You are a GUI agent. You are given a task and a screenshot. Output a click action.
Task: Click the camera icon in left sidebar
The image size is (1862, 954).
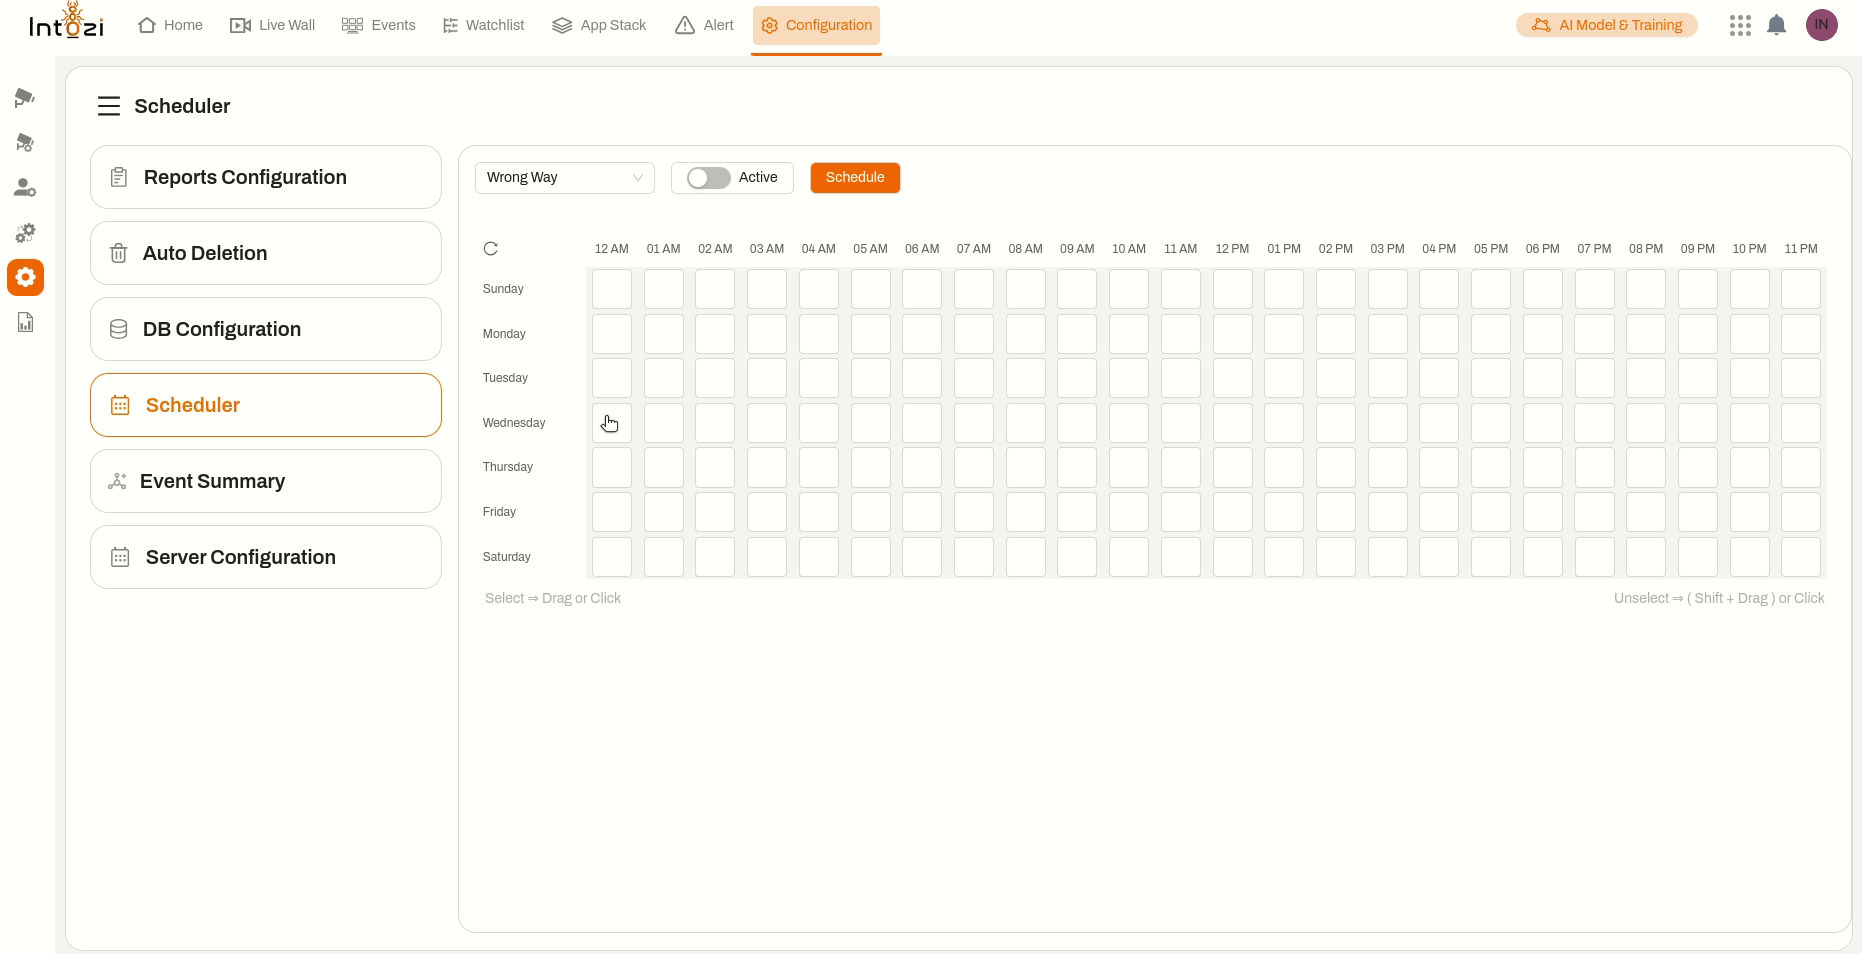(x=25, y=98)
